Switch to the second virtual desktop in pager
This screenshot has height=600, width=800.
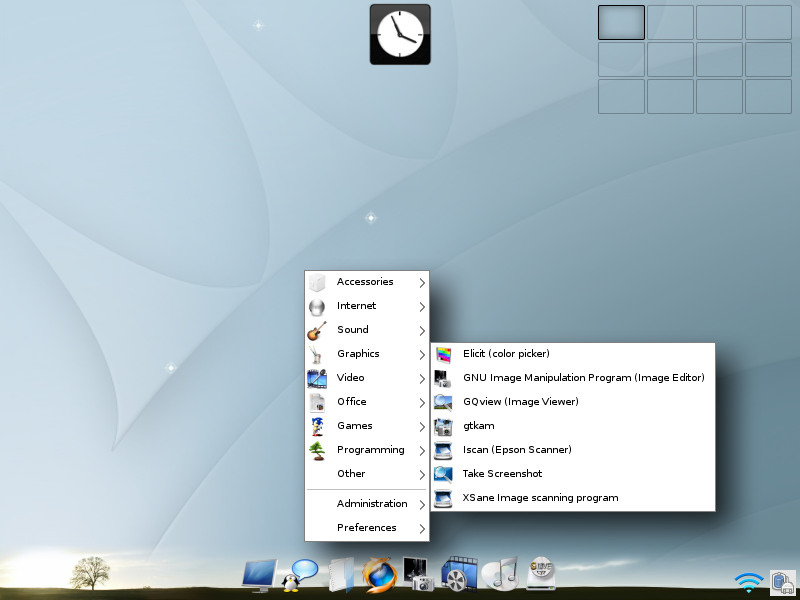click(x=670, y=22)
